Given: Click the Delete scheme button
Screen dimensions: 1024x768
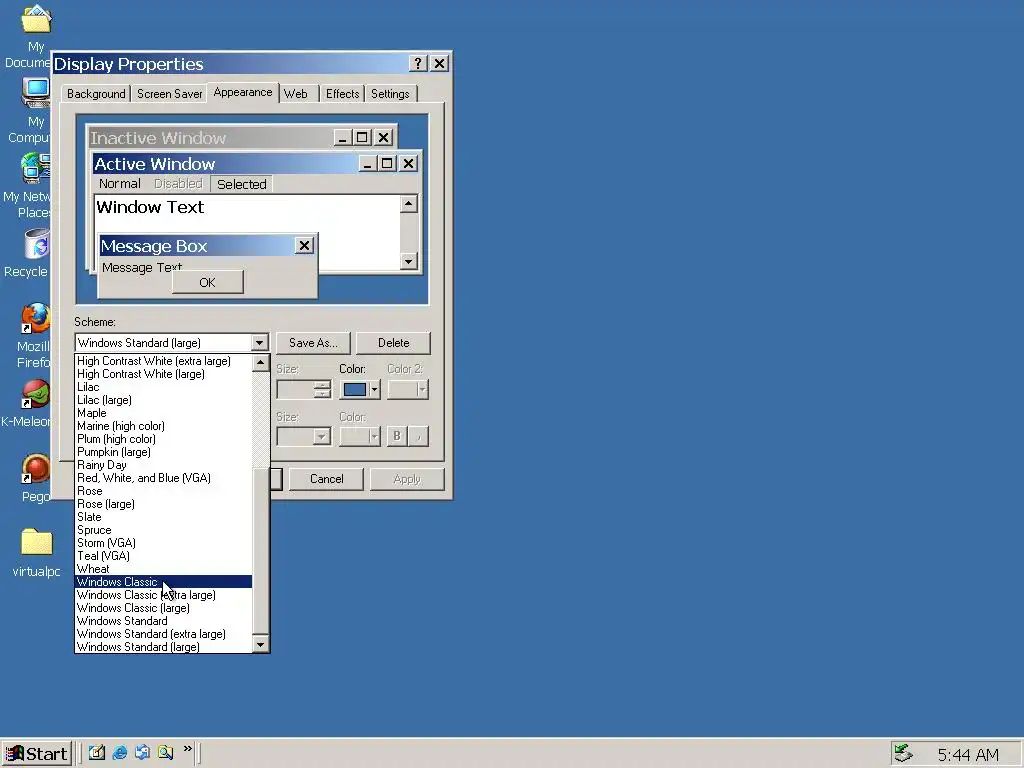Looking at the screenshot, I should pos(393,343).
